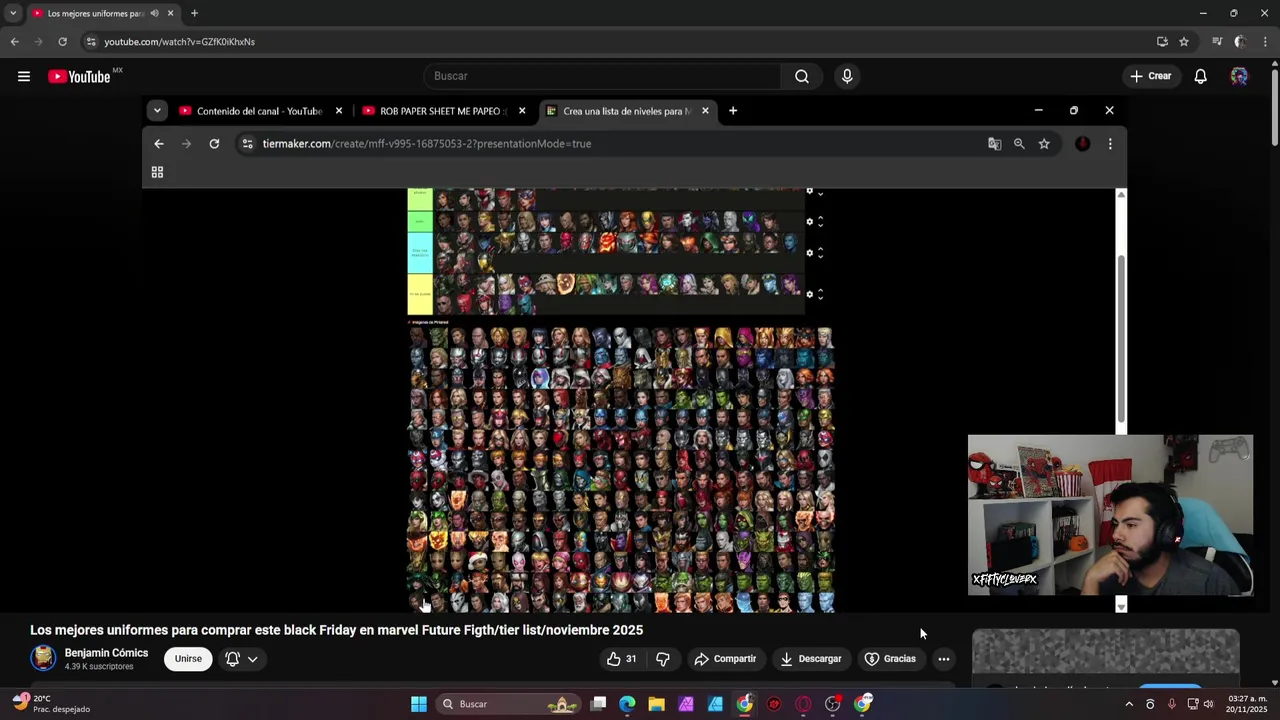Click '4.39 K suscriptores' text
This screenshot has height=720, width=1280.
pos(99,667)
